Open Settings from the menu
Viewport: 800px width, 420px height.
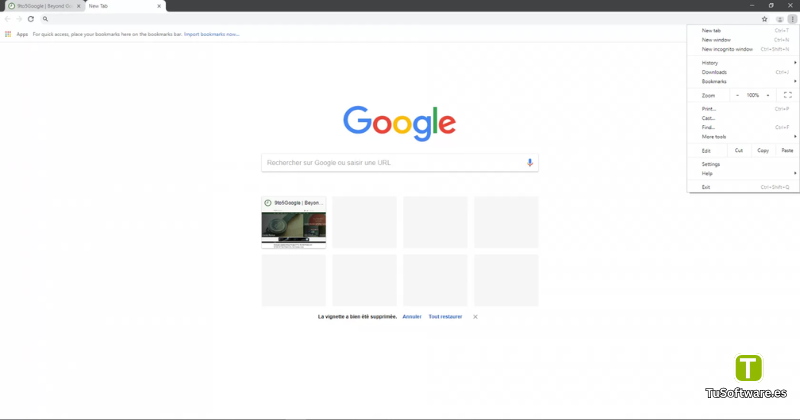743,164
